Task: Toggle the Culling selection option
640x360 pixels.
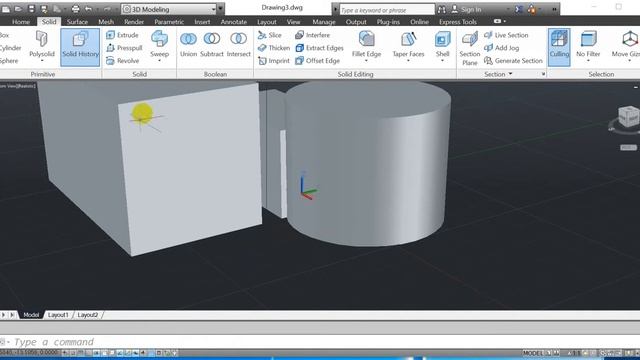Action: click(559, 47)
